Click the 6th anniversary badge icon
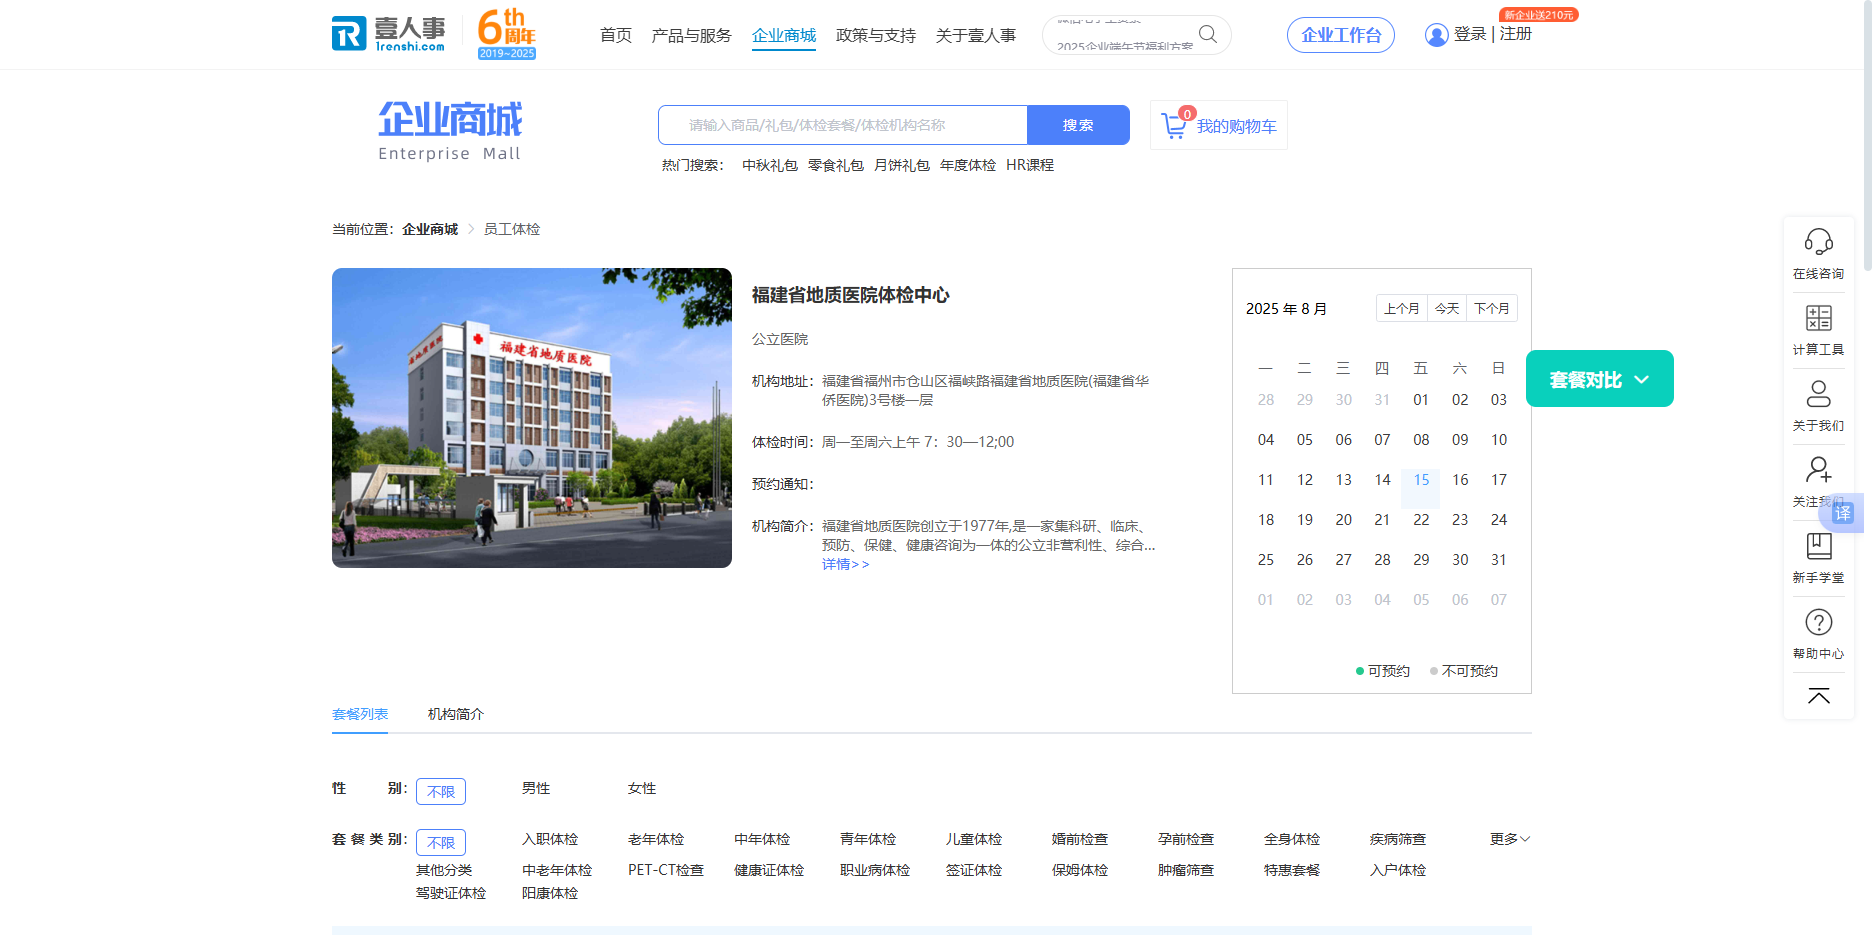Viewport: 1872px width, 935px height. pos(507,34)
